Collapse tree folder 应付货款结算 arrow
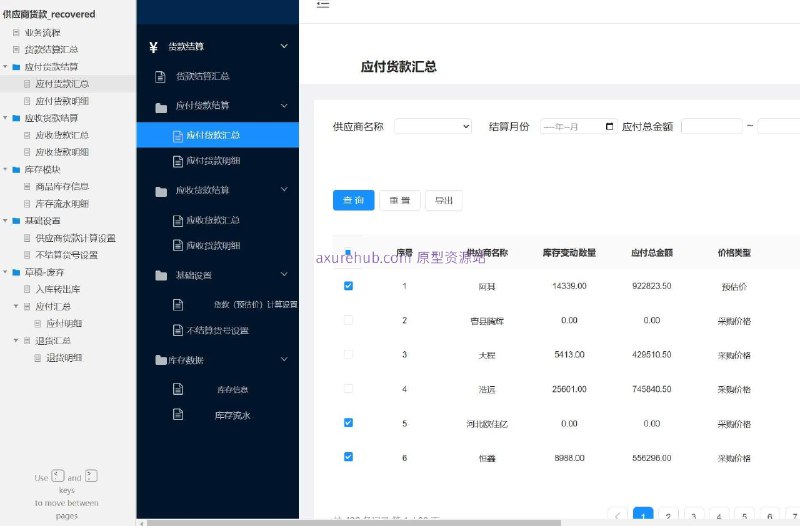Viewport: 800px width, 526px height. 5,66
